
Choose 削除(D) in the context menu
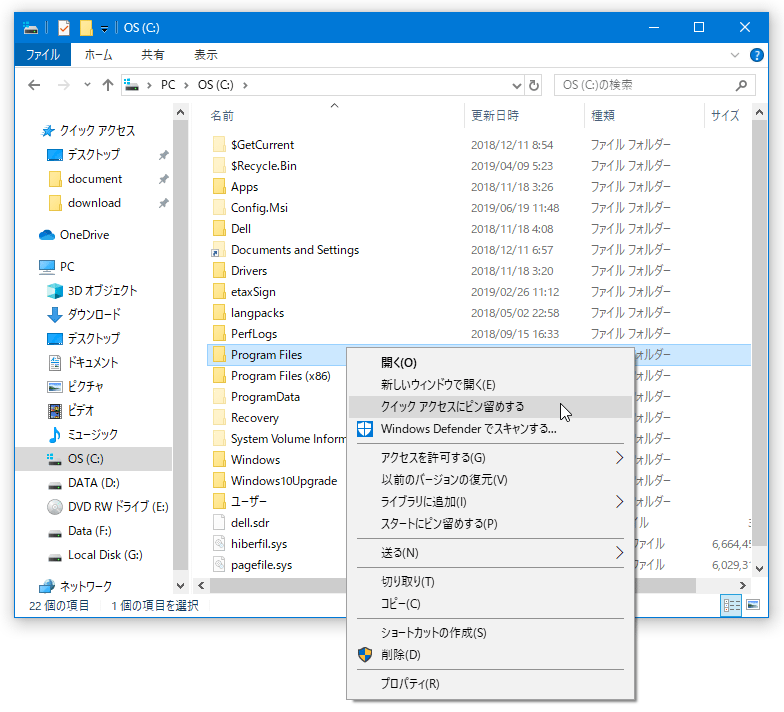[490, 655]
